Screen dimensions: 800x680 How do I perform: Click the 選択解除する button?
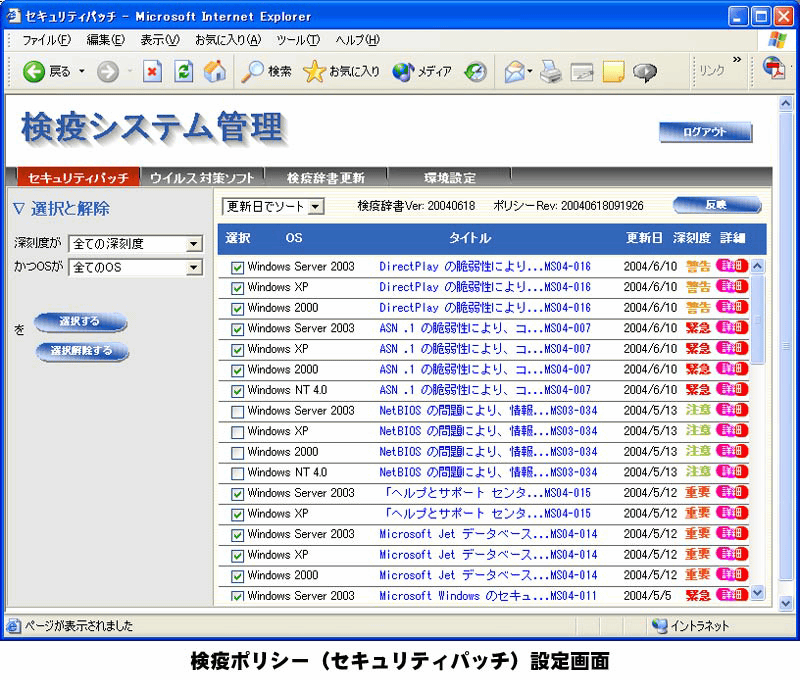click(x=82, y=350)
